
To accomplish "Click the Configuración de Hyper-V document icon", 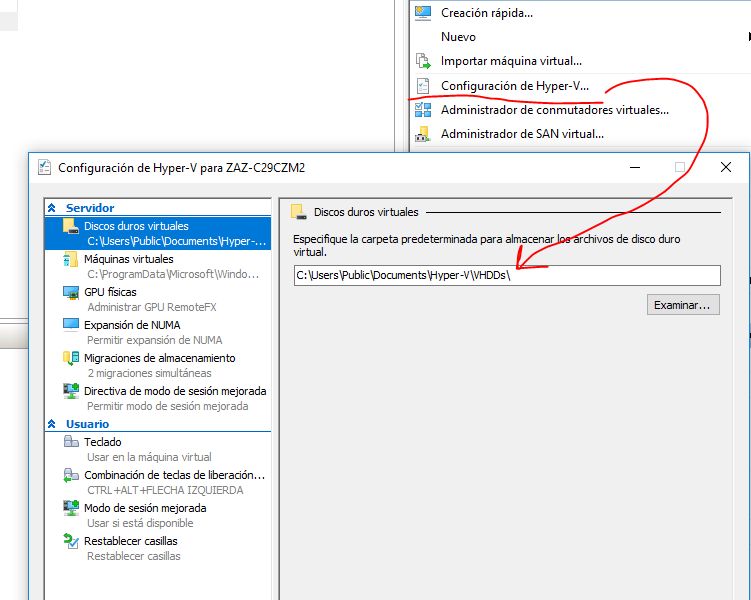I will 423,86.
